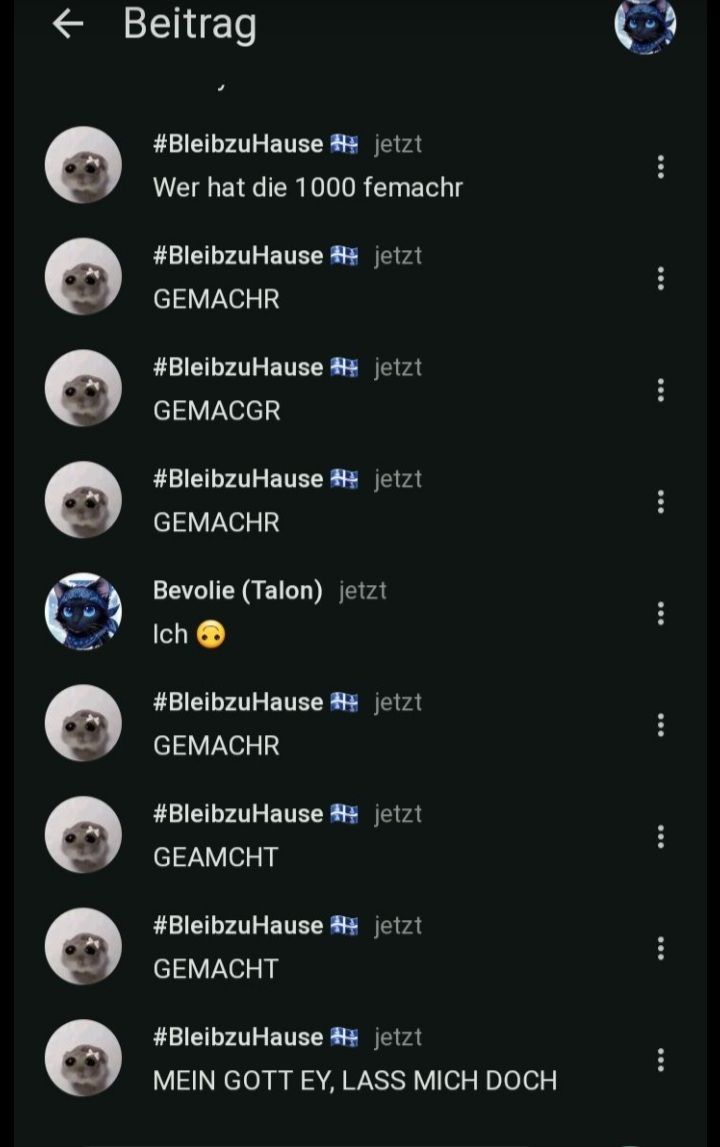This screenshot has width=720, height=1147.
Task: Tap hamster avatar beside 'MEIN GOTT EY' comment
Action: coord(83,1058)
